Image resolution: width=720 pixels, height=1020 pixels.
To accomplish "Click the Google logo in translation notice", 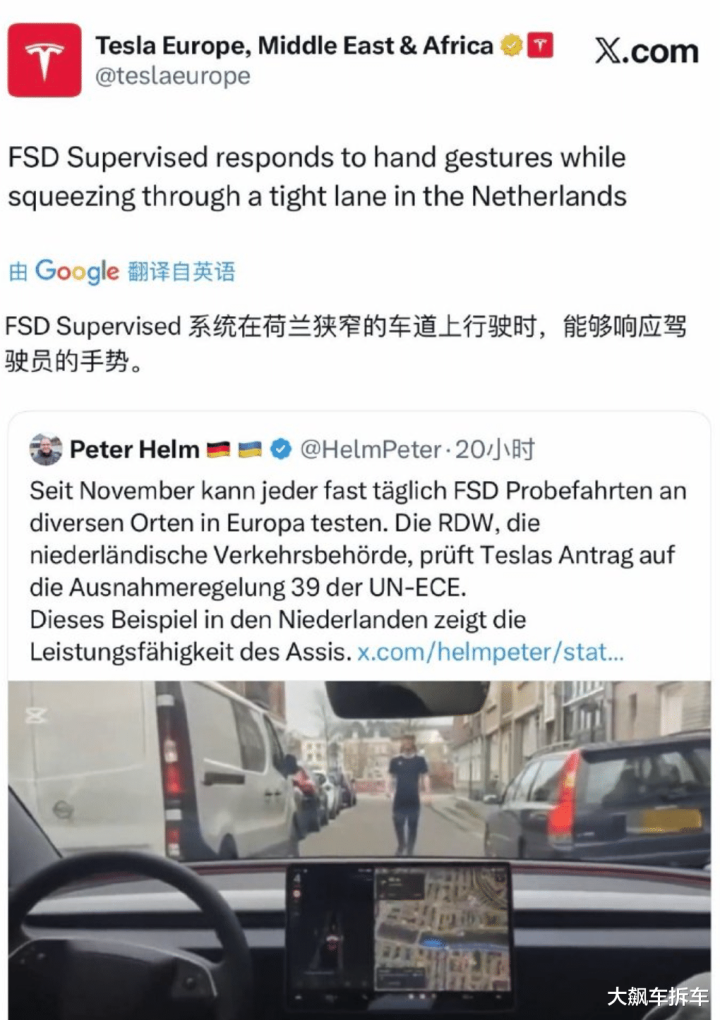I will point(77,271).
